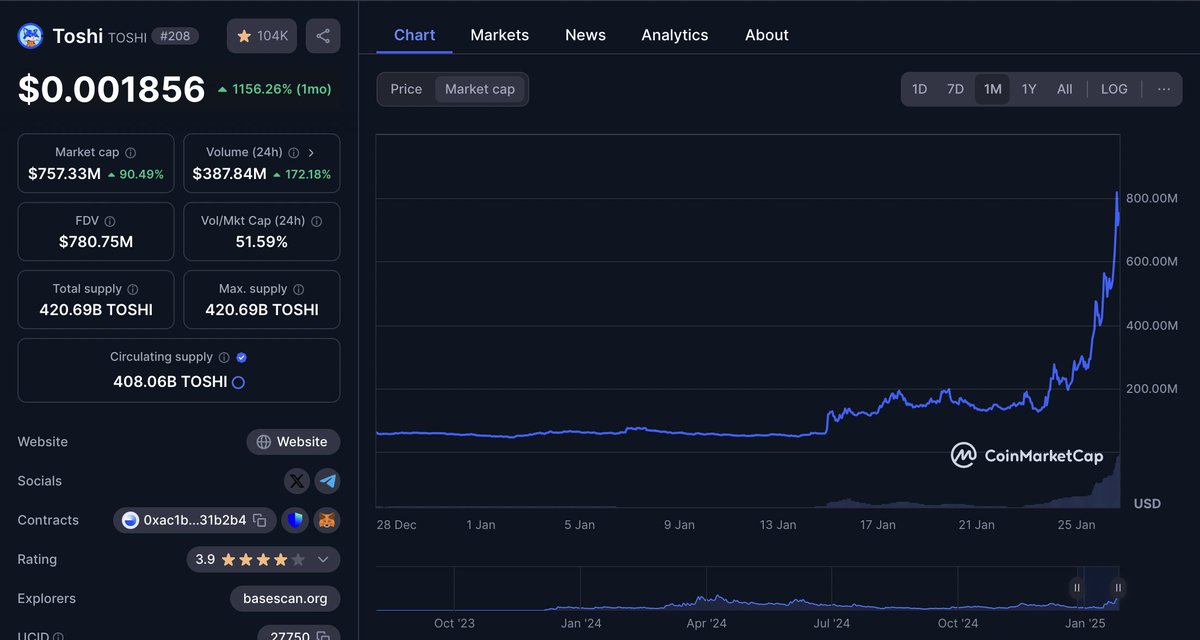Click the highlighted window on the overview range selector

click(1098, 588)
